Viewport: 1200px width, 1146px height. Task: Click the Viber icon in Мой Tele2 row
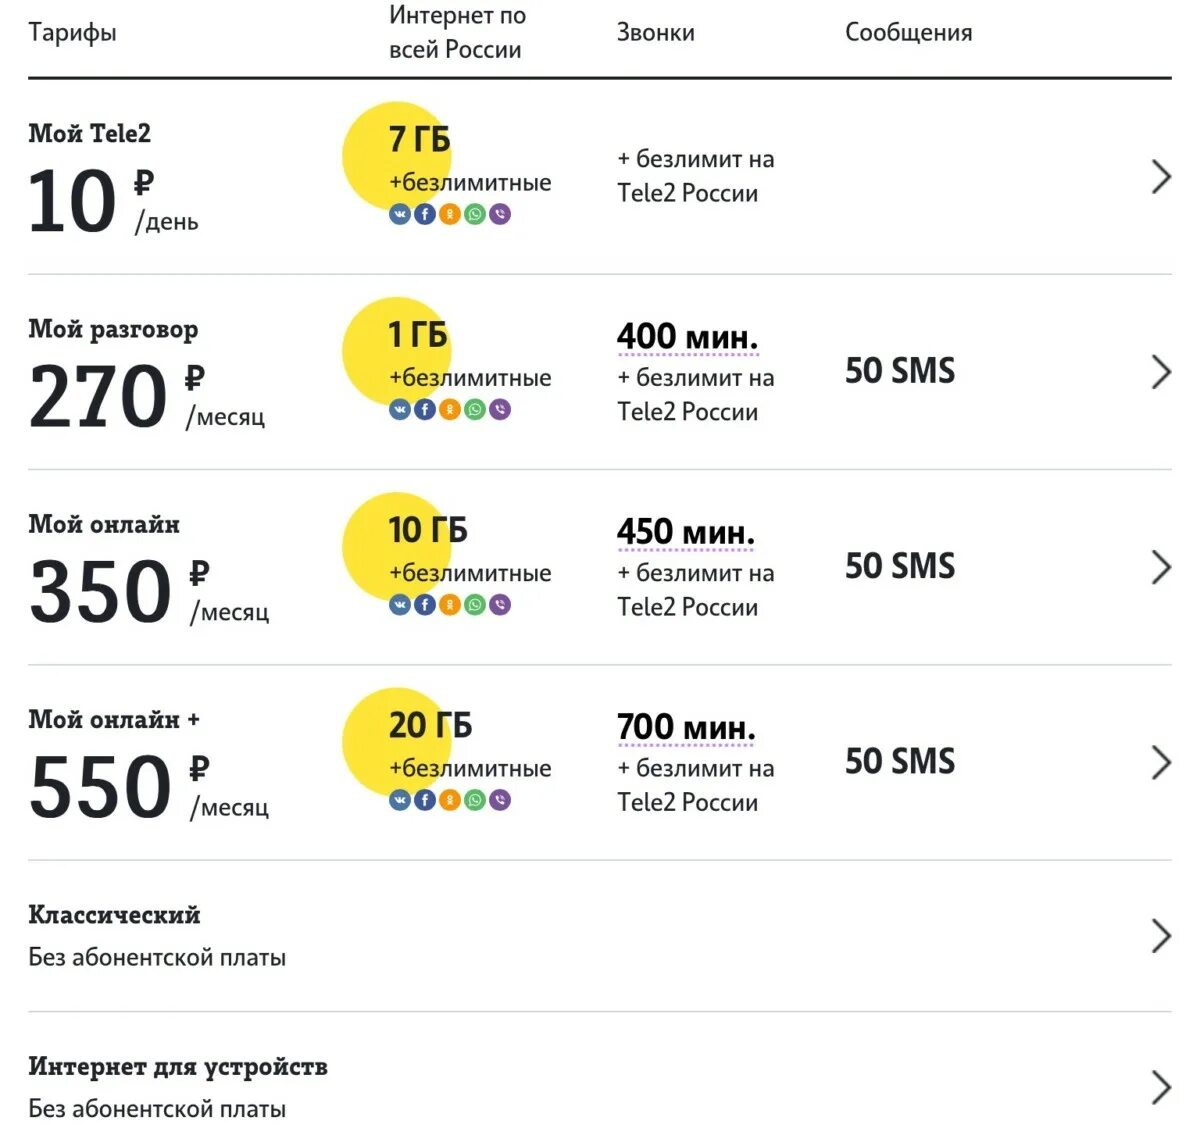(x=500, y=214)
